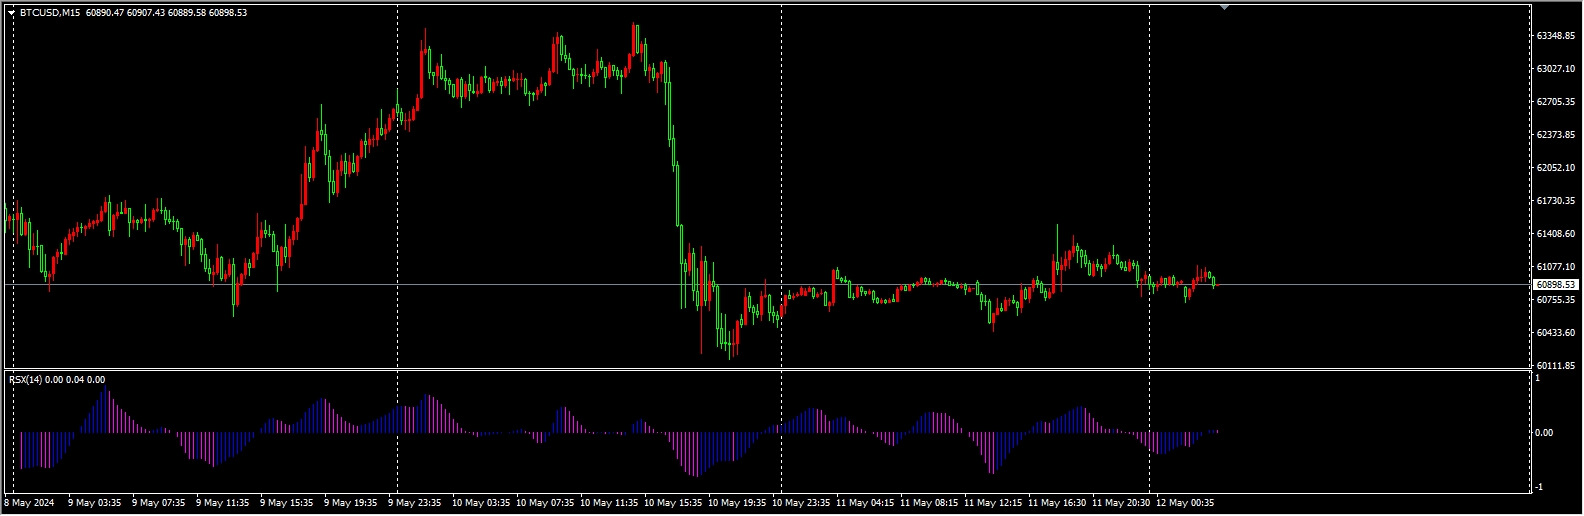The height and width of the screenshot is (516, 1584).
Task: Click the 62373.85 price scale value
Action: tap(1557, 135)
